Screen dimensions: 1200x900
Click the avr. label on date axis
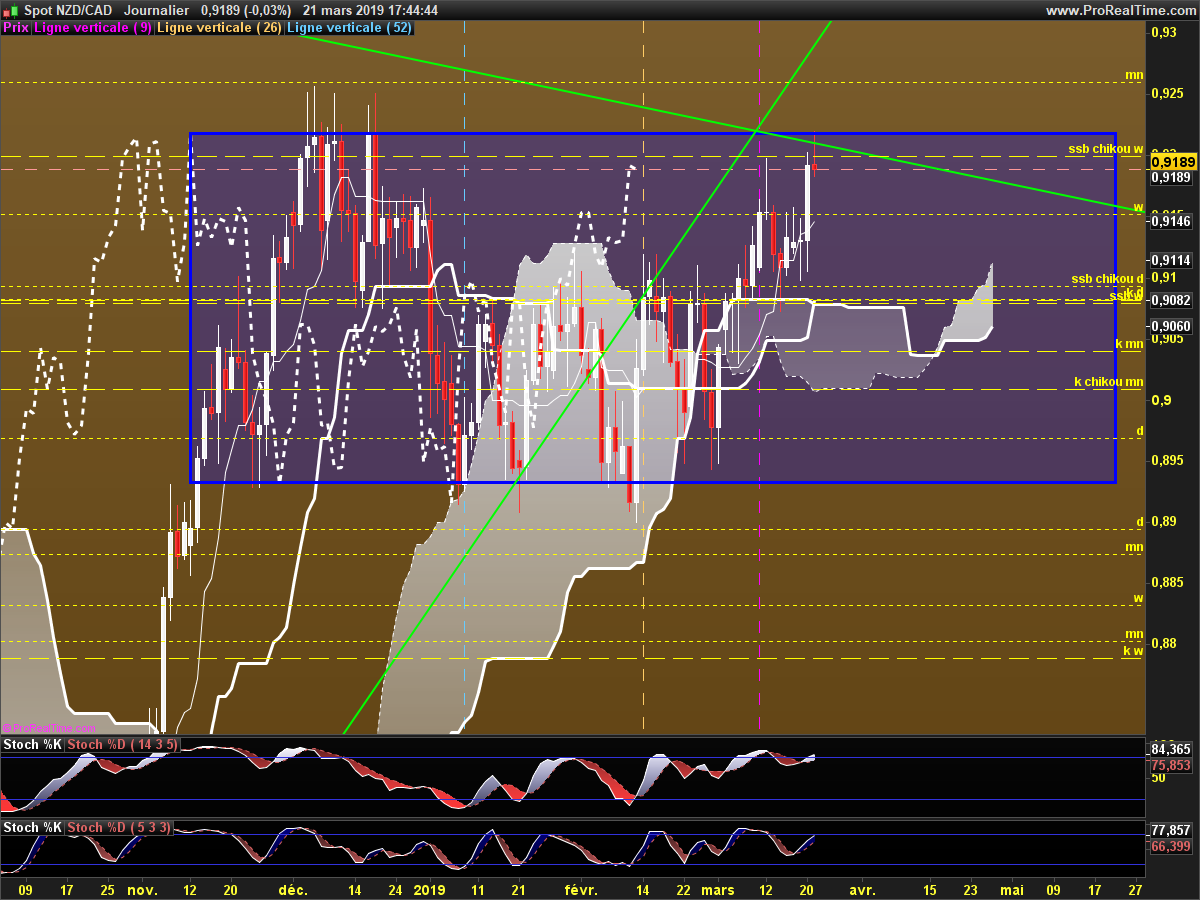coord(862,889)
